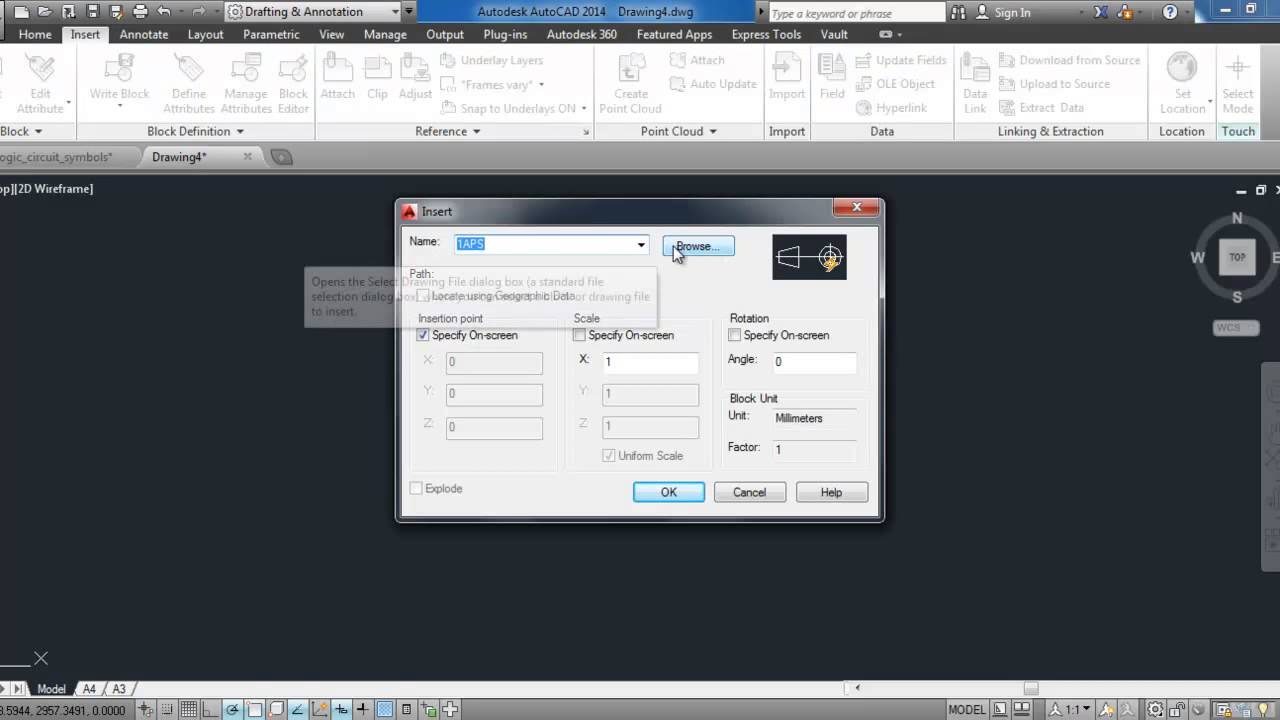Toggle Ortho Mode in status bar
This screenshot has height=720, width=1280.
pyautogui.click(x=210, y=710)
